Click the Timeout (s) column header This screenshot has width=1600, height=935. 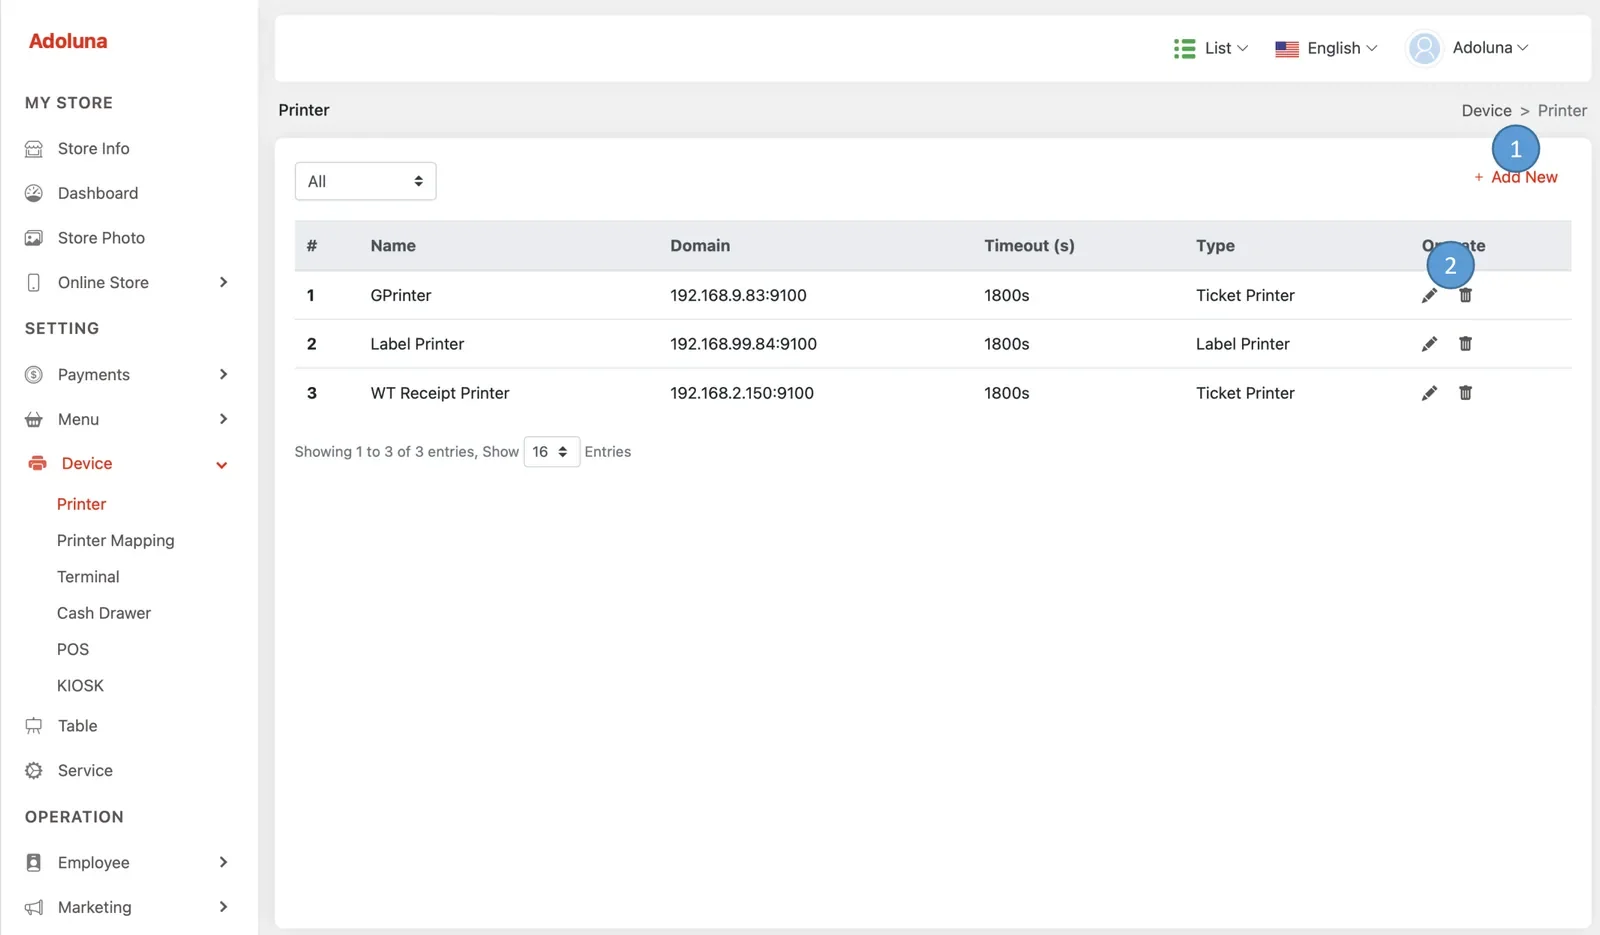[1029, 246]
